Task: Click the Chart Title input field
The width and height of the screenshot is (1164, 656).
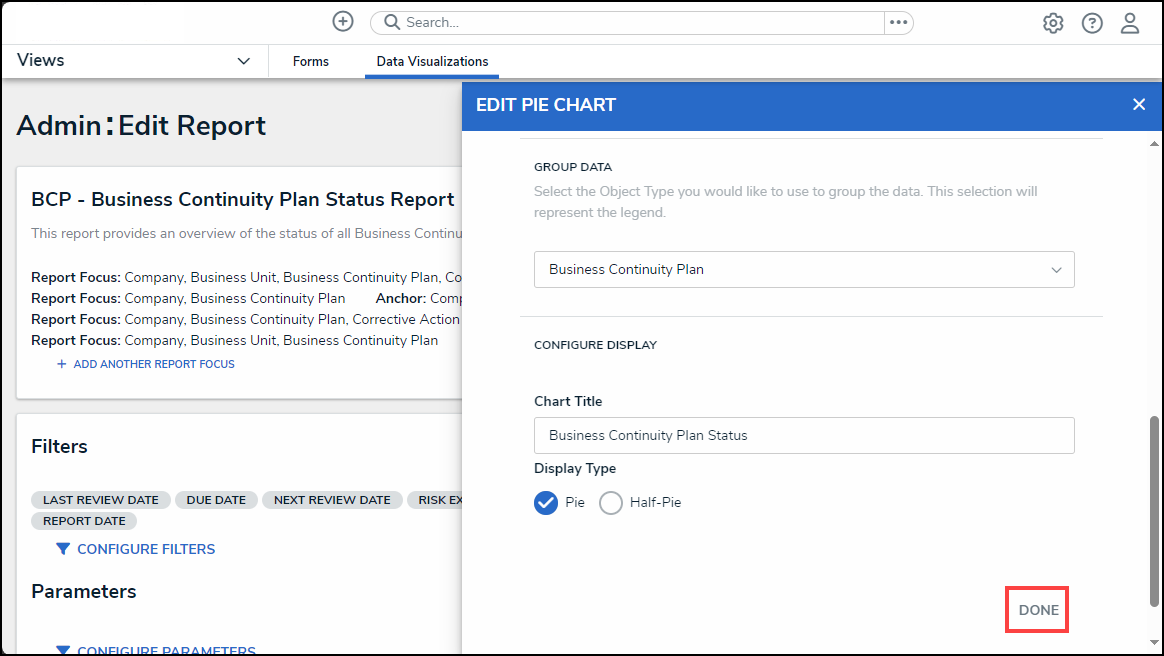Action: pos(804,436)
